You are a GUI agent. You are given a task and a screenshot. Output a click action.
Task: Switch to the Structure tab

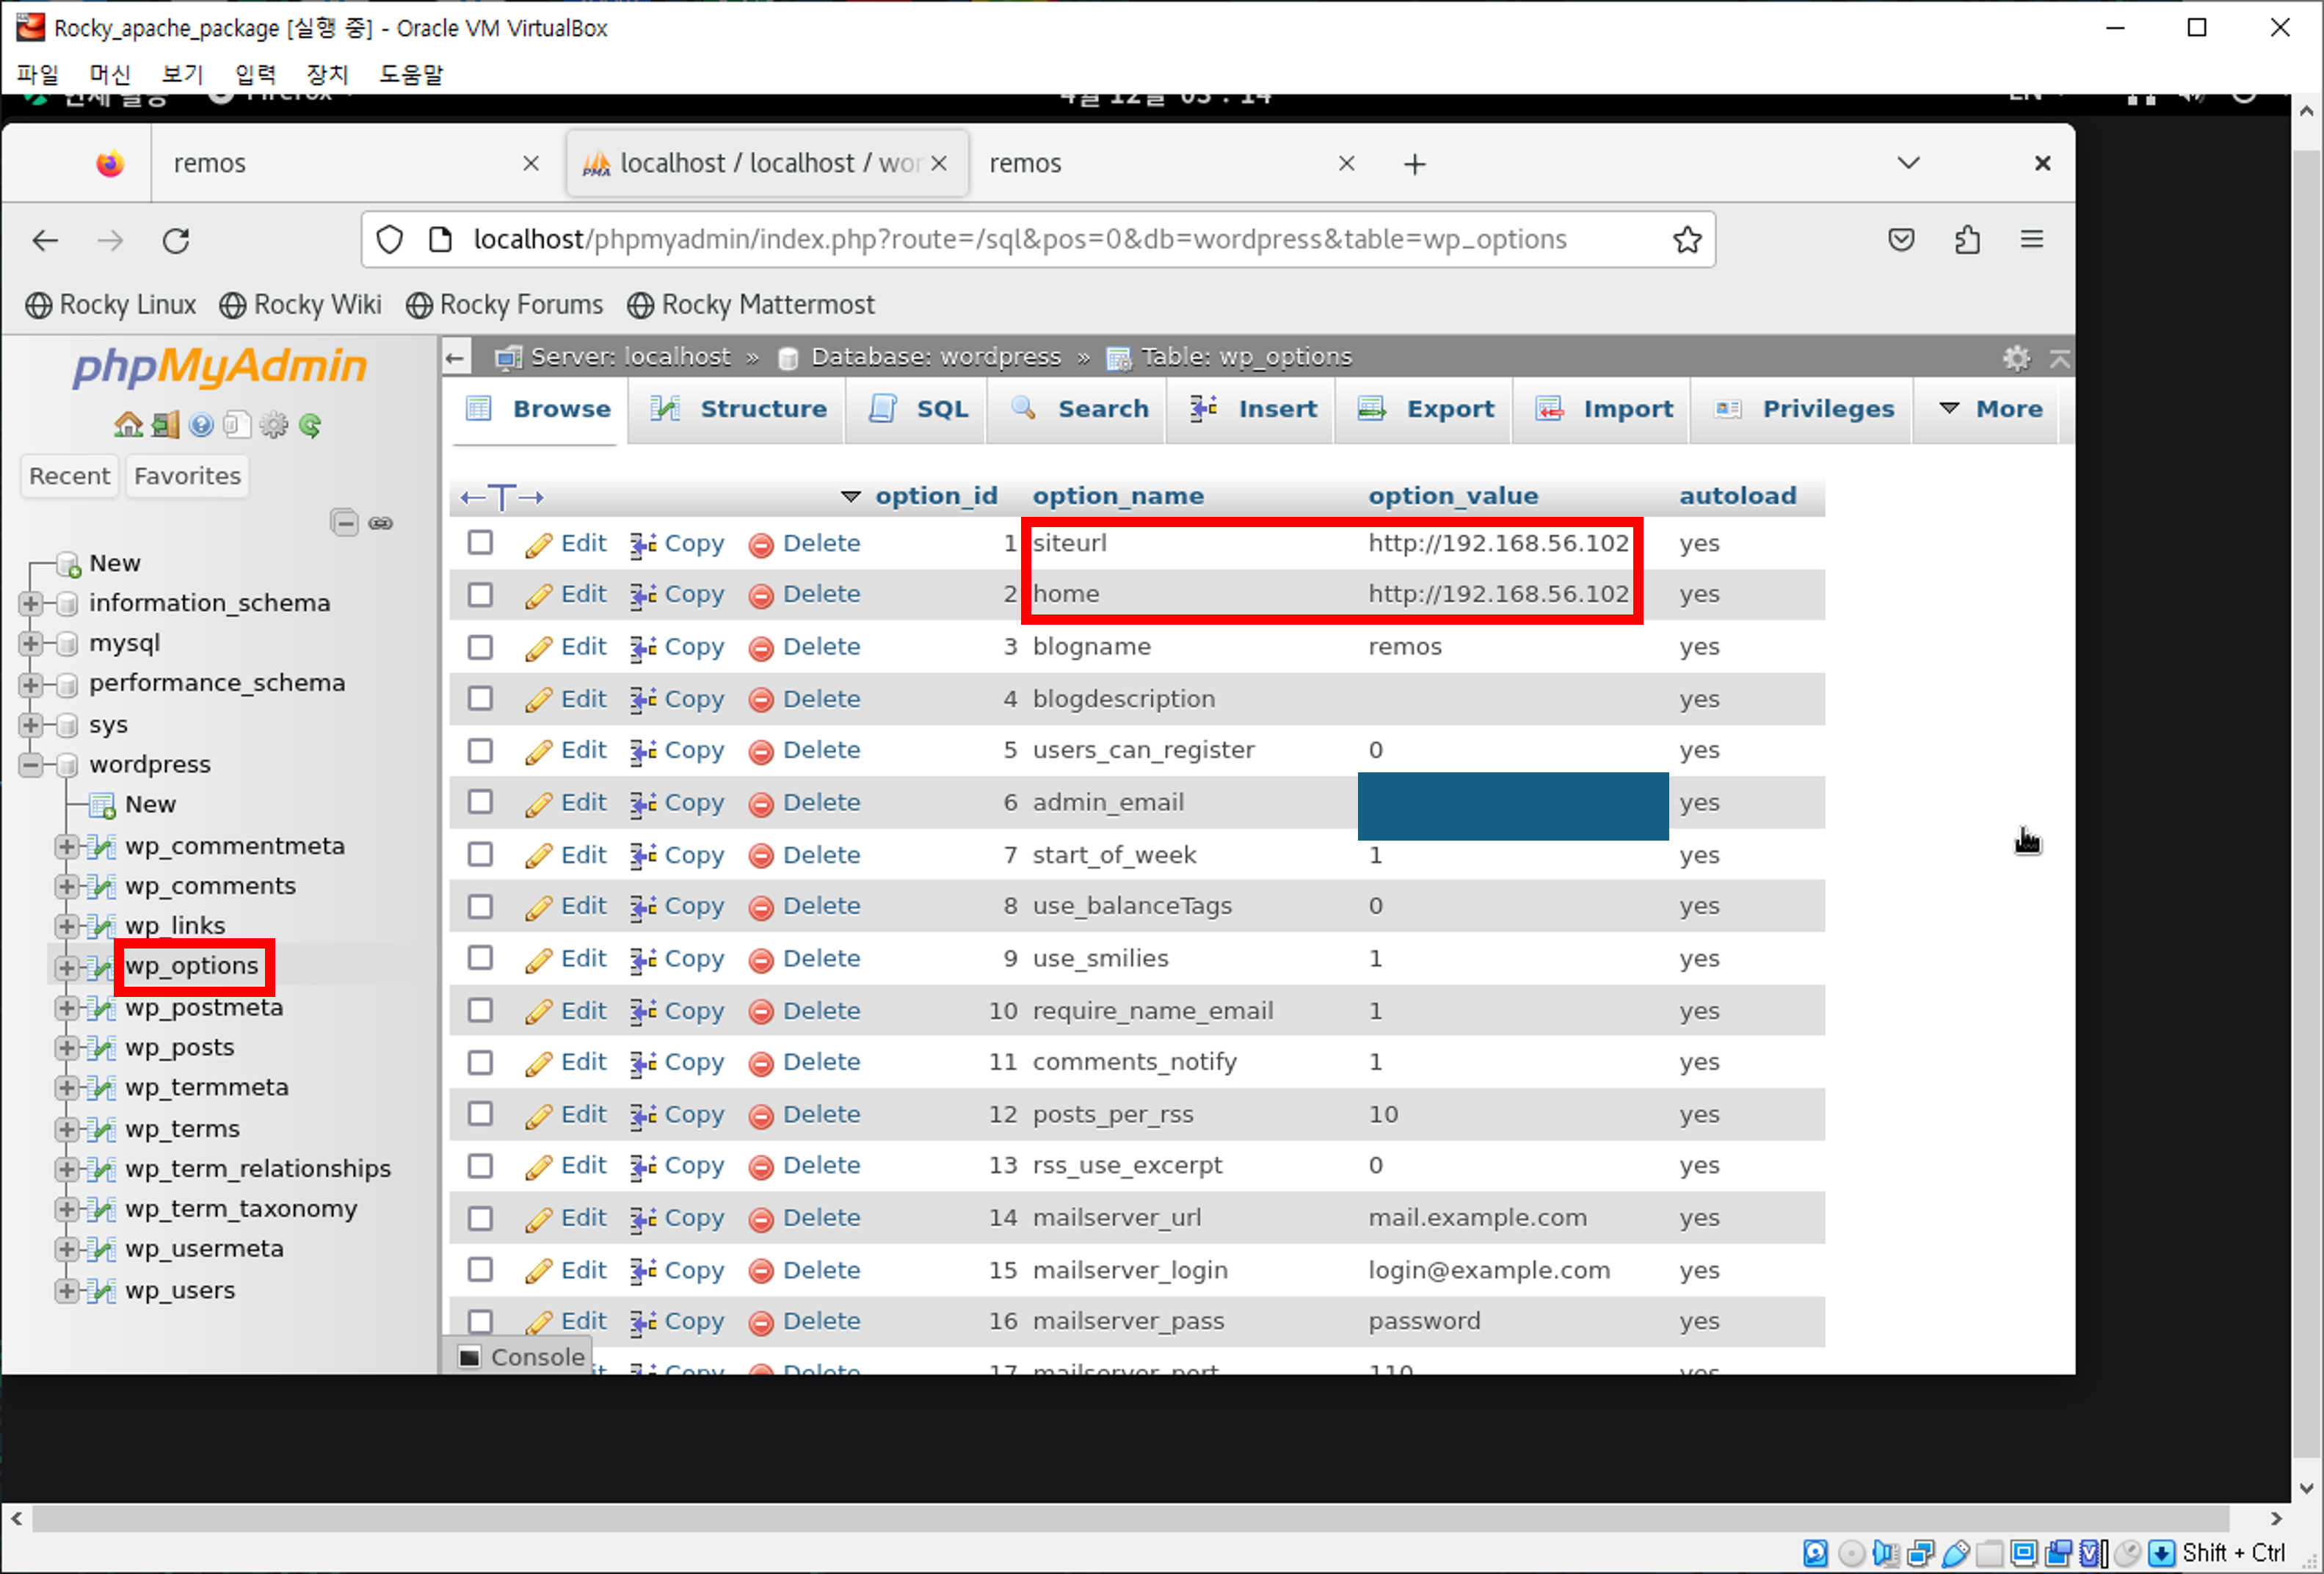click(740, 409)
